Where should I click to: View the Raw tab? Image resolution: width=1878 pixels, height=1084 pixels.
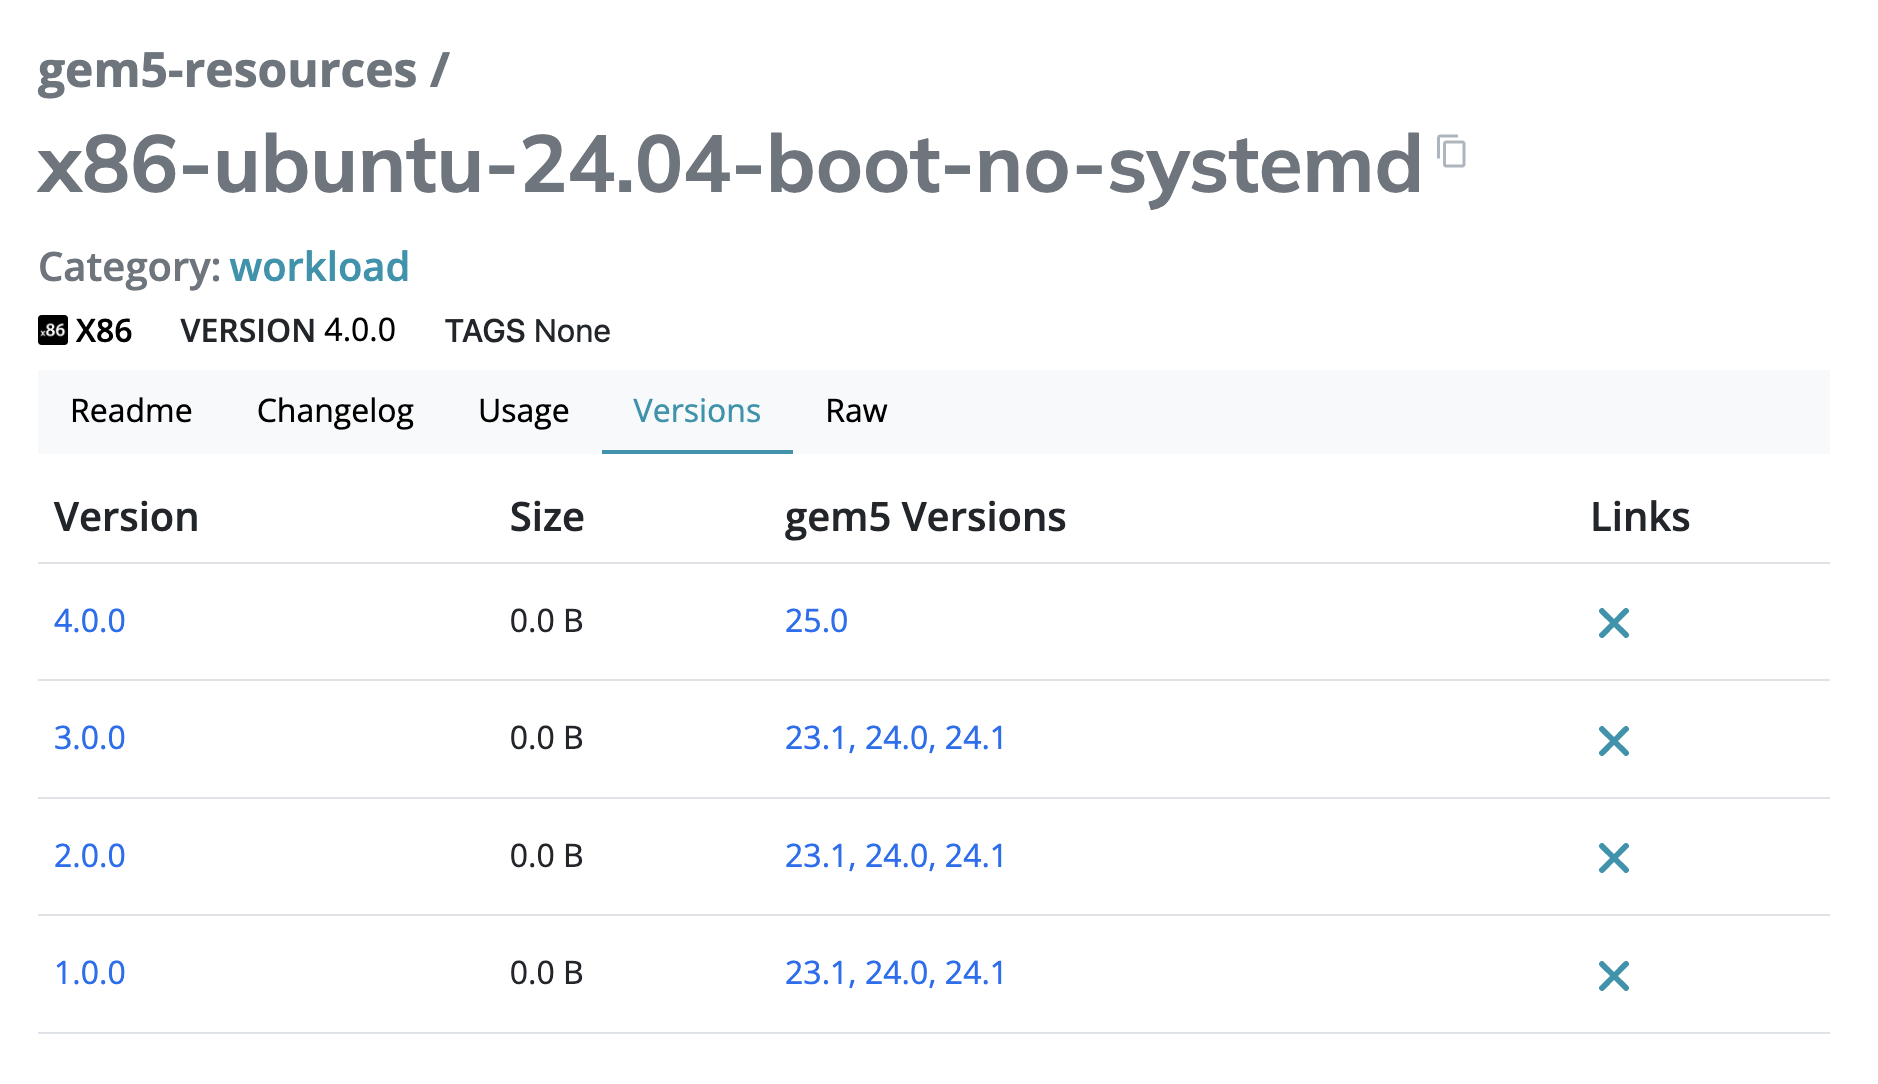[x=856, y=411]
